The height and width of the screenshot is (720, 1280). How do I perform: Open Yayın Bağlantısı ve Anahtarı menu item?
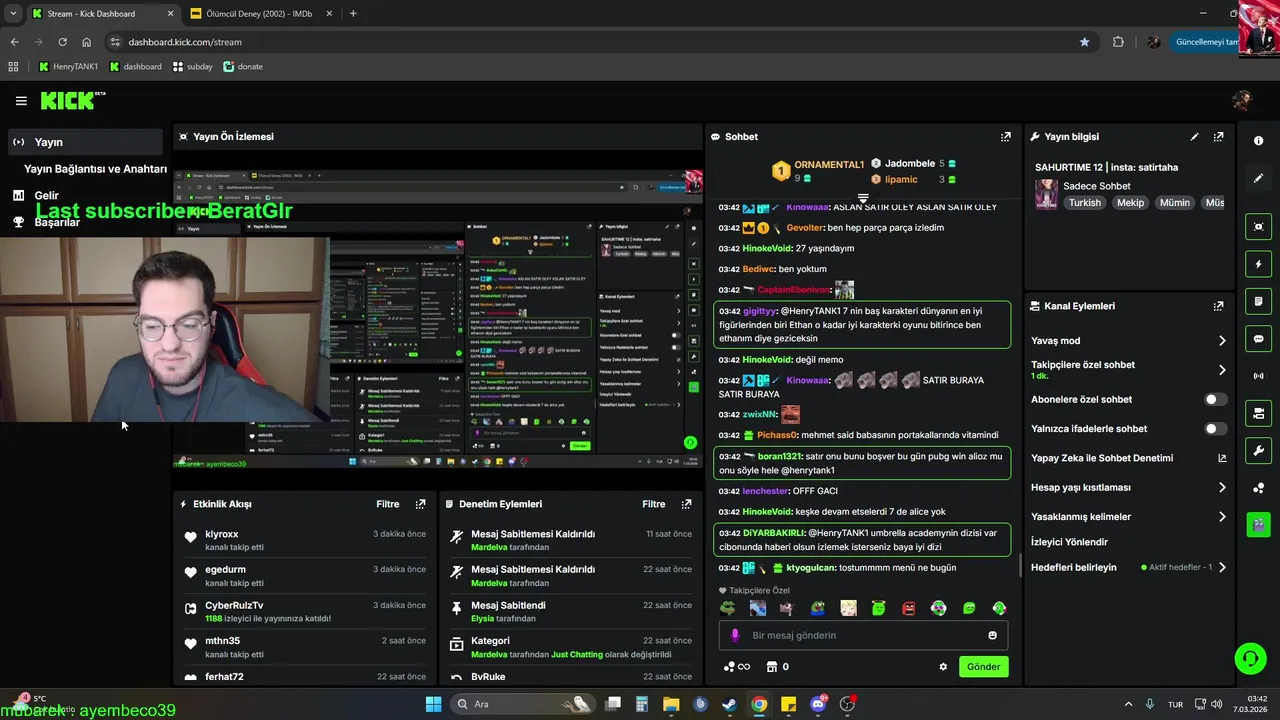[95, 169]
